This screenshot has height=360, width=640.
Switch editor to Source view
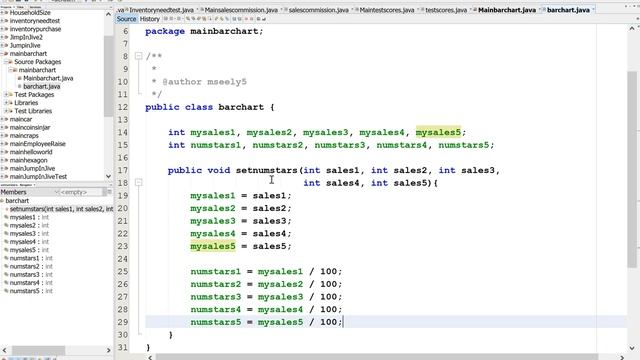[x=126, y=19]
